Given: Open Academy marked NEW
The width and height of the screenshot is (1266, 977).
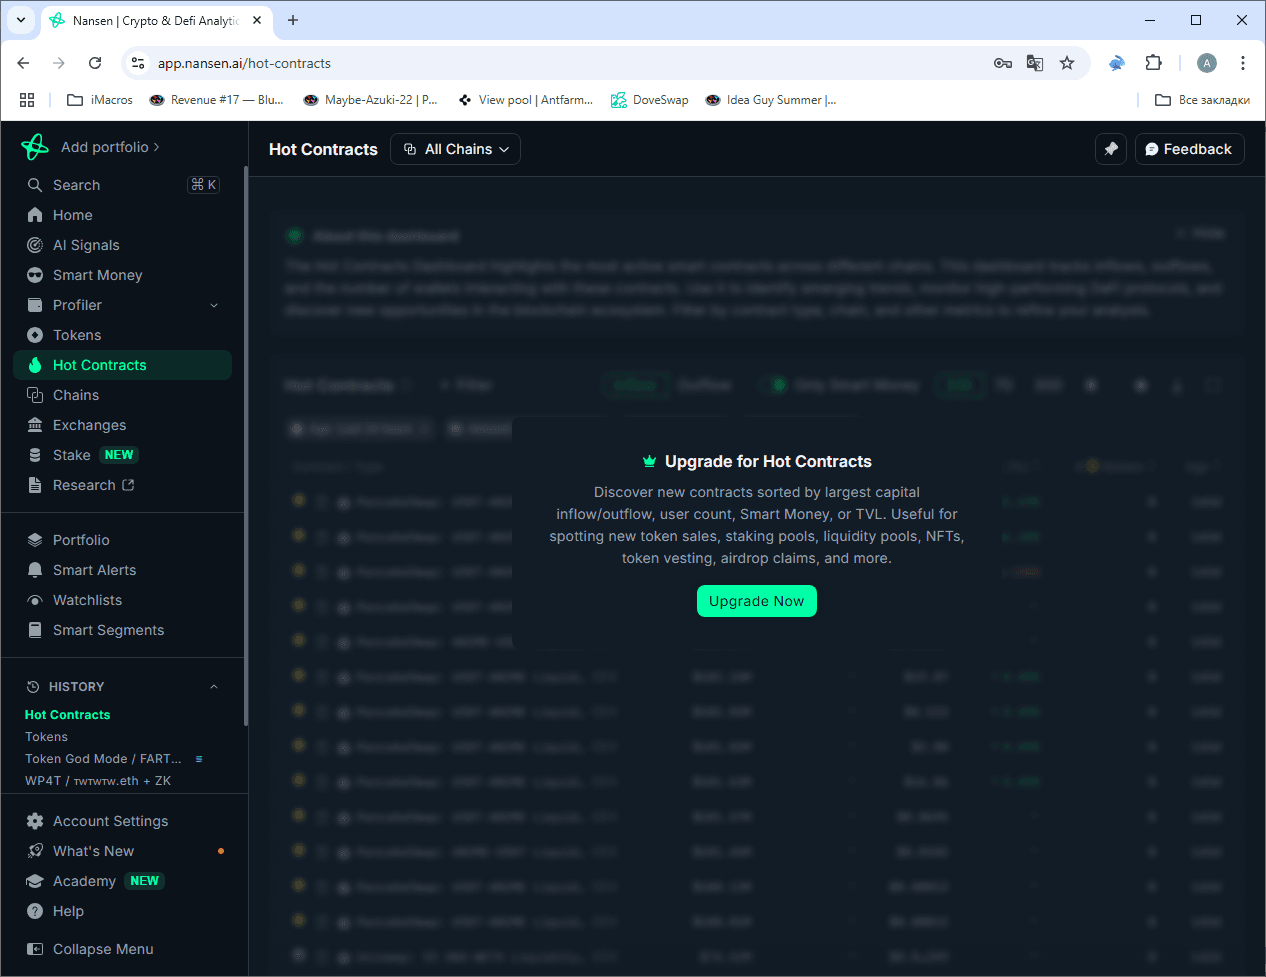Looking at the screenshot, I should tap(123, 881).
